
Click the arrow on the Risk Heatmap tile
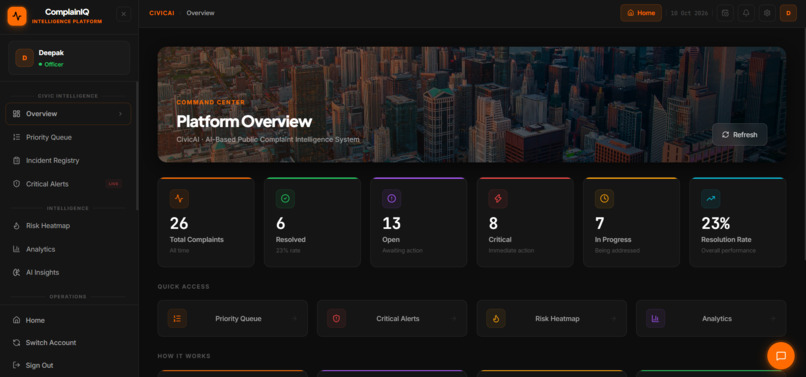pyautogui.click(x=613, y=318)
